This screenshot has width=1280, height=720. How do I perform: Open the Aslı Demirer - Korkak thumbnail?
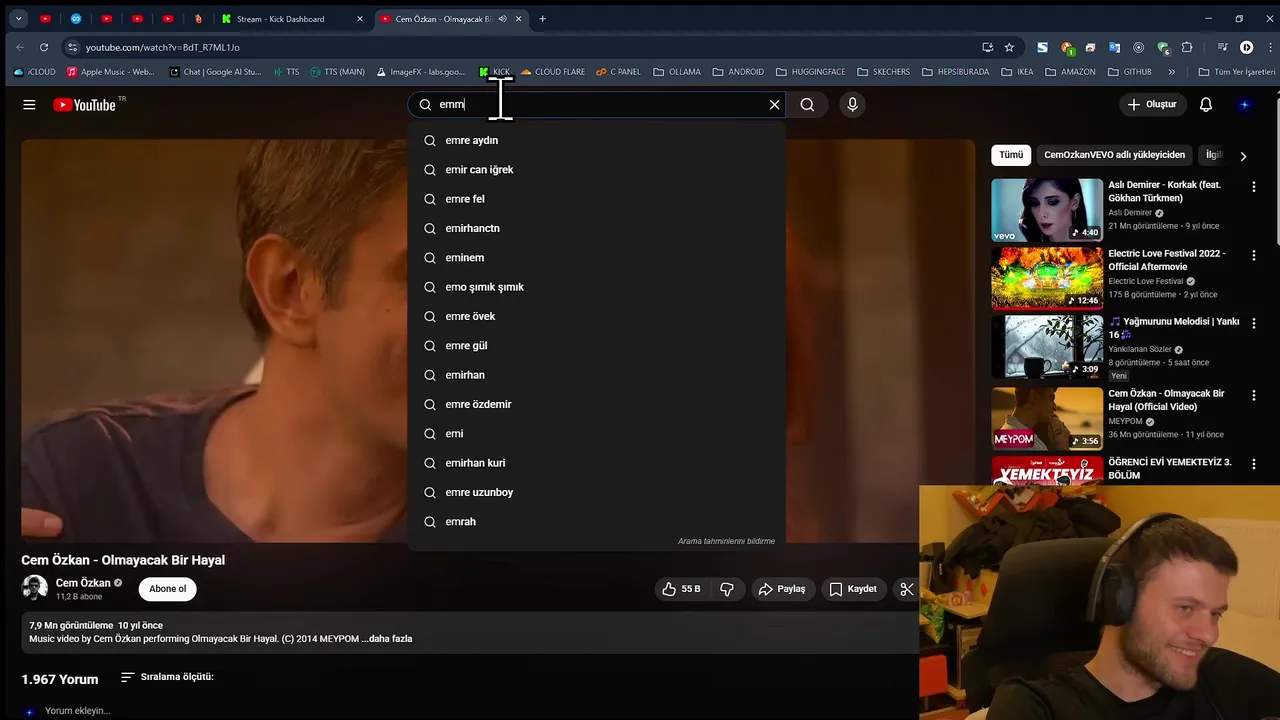(1047, 210)
